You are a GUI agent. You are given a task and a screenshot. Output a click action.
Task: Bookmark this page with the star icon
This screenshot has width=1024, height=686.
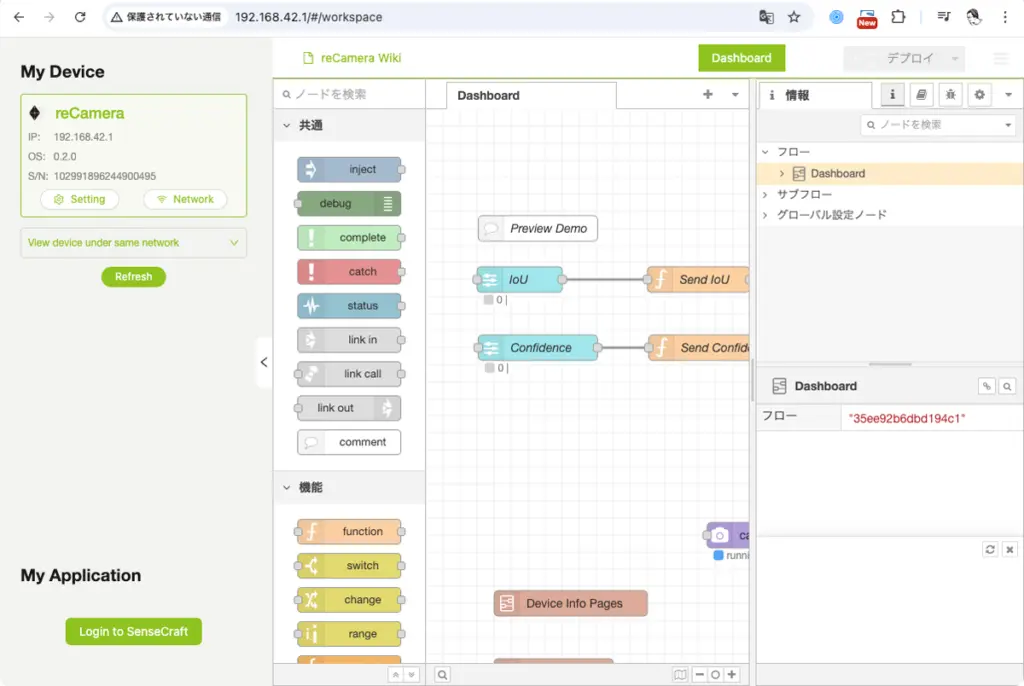click(793, 17)
